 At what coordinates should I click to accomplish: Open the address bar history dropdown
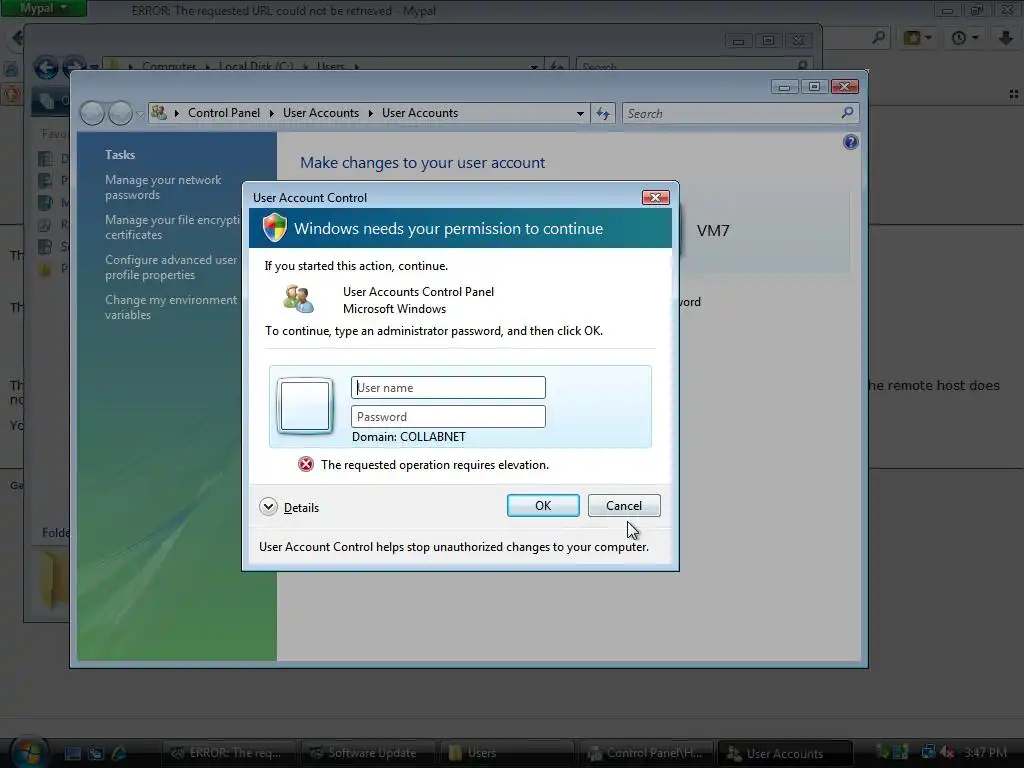coord(580,114)
